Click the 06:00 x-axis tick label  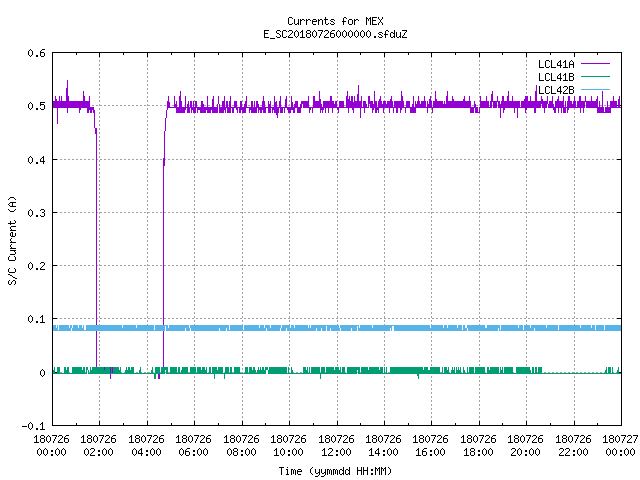[193, 452]
